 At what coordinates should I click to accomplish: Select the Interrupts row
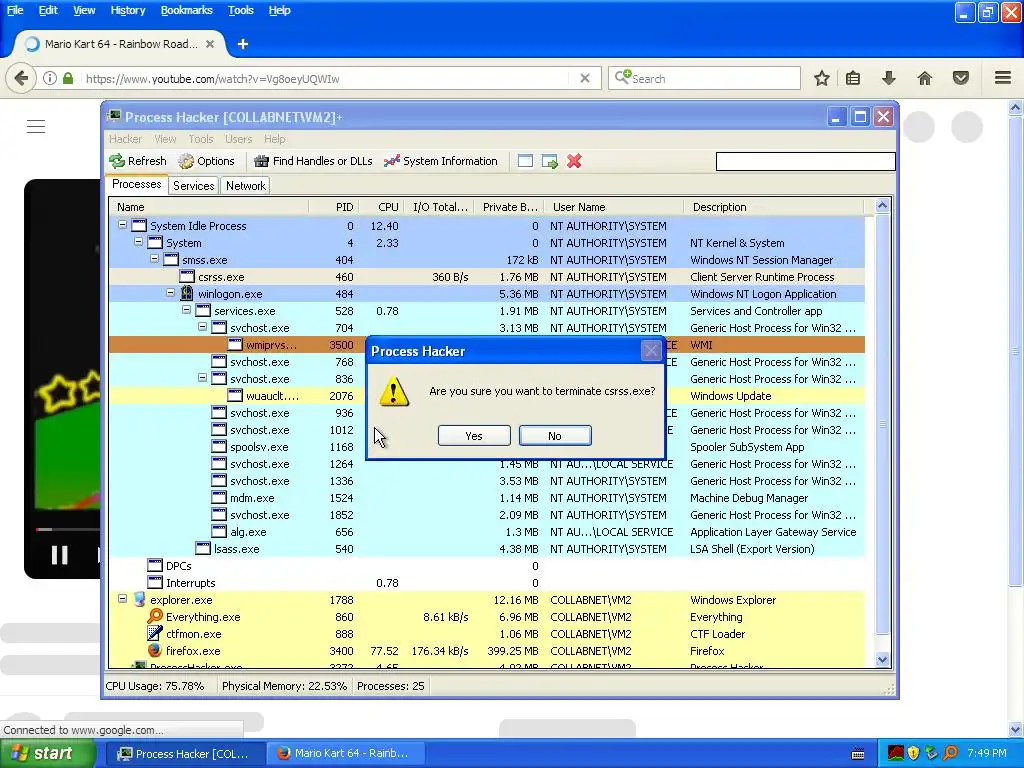point(487,583)
